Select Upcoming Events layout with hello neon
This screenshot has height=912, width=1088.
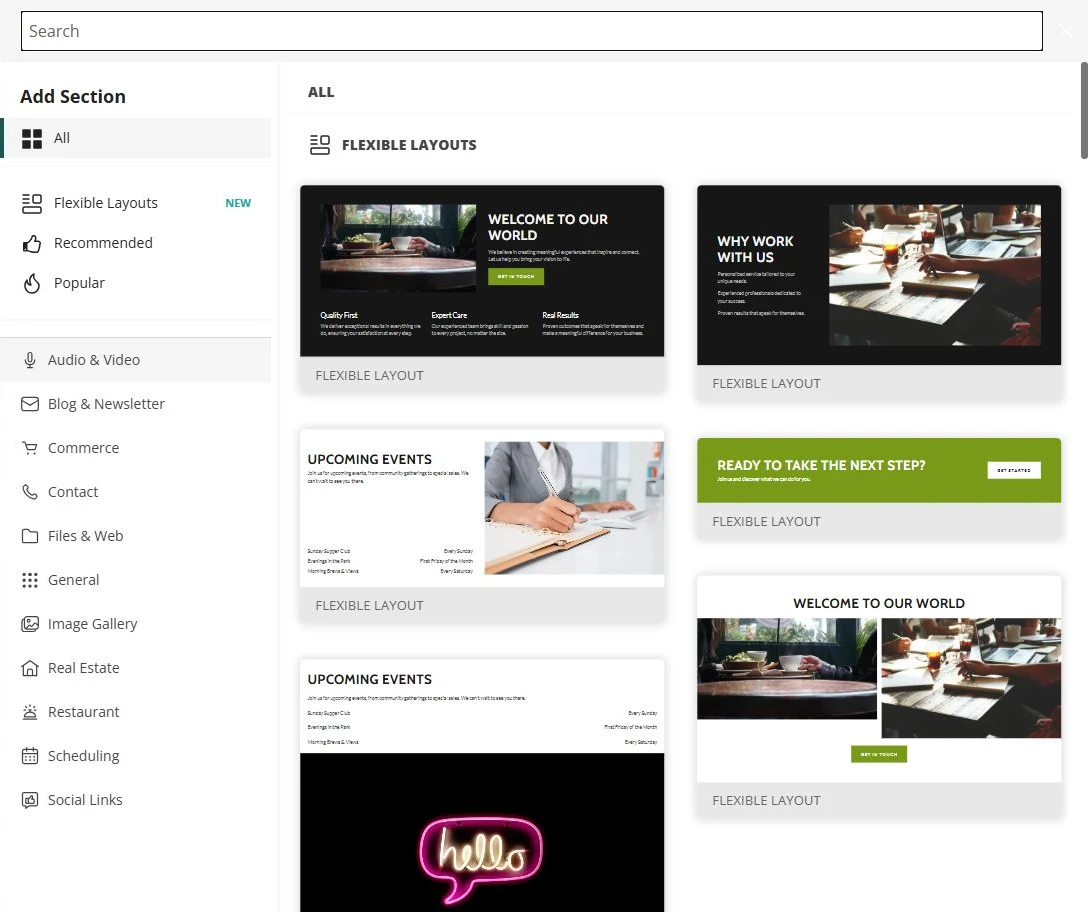[482, 786]
